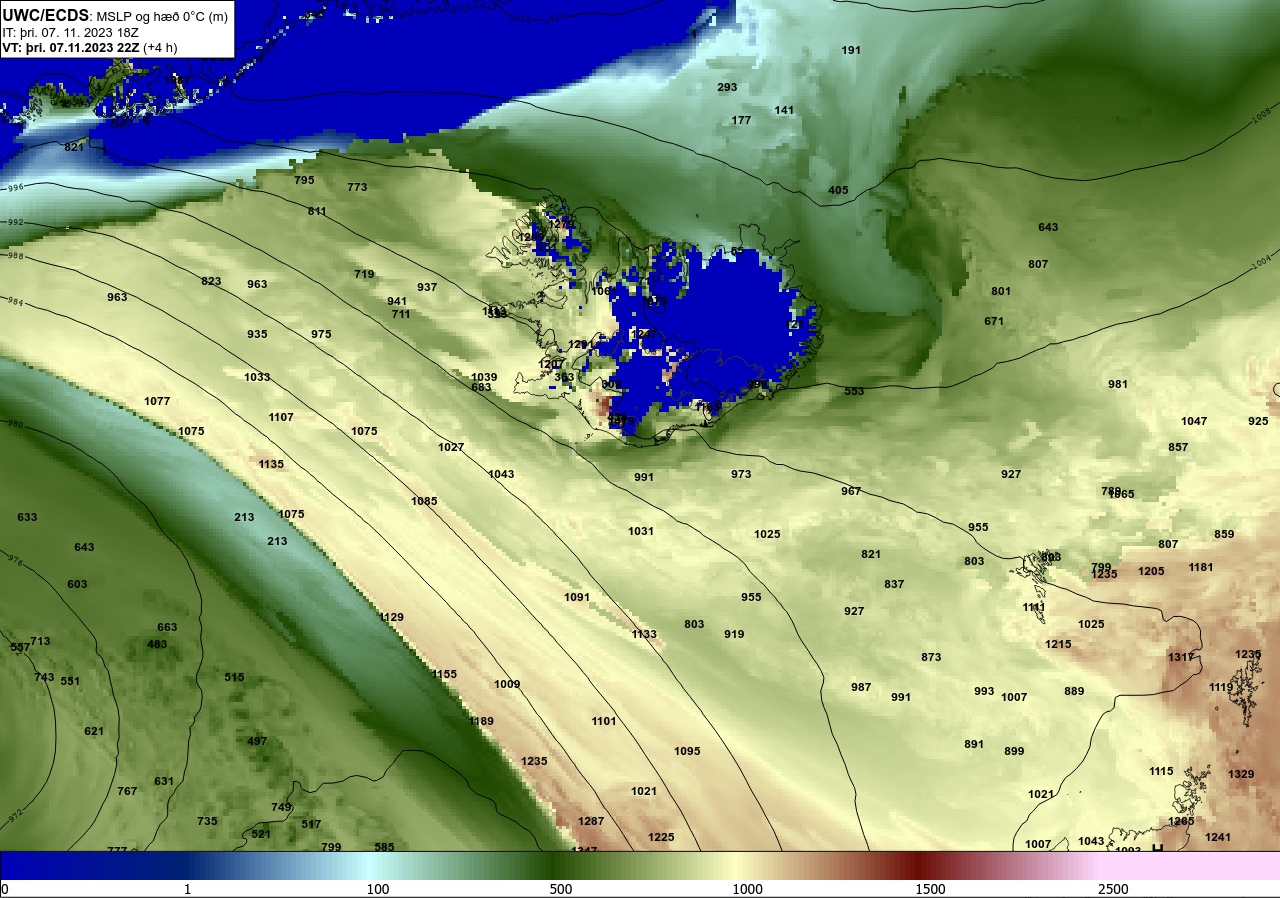The width and height of the screenshot is (1280, 898).
Task: Click the height value 937
Action: click(427, 287)
